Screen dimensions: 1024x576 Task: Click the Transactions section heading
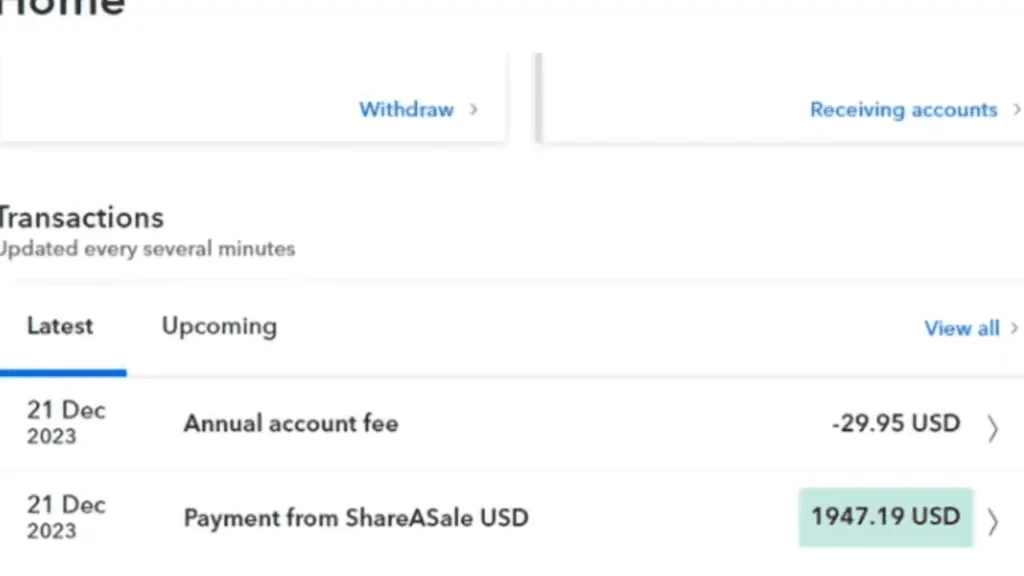click(82, 218)
